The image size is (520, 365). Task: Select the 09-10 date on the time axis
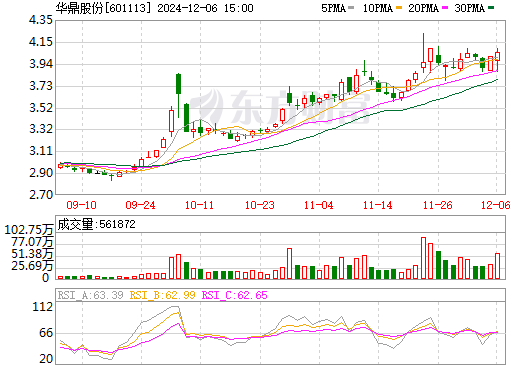[x=81, y=205]
